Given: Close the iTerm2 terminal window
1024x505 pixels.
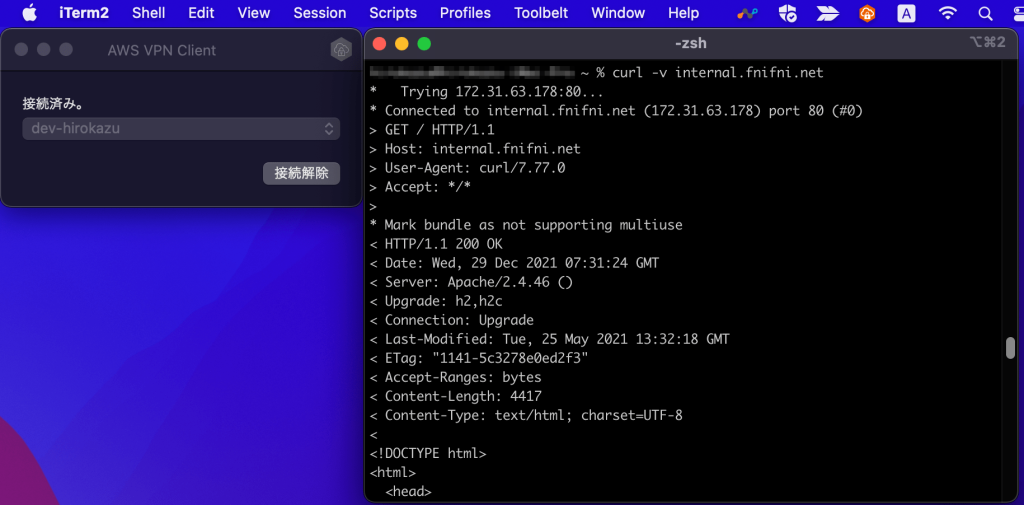Looking at the screenshot, I should coord(379,44).
